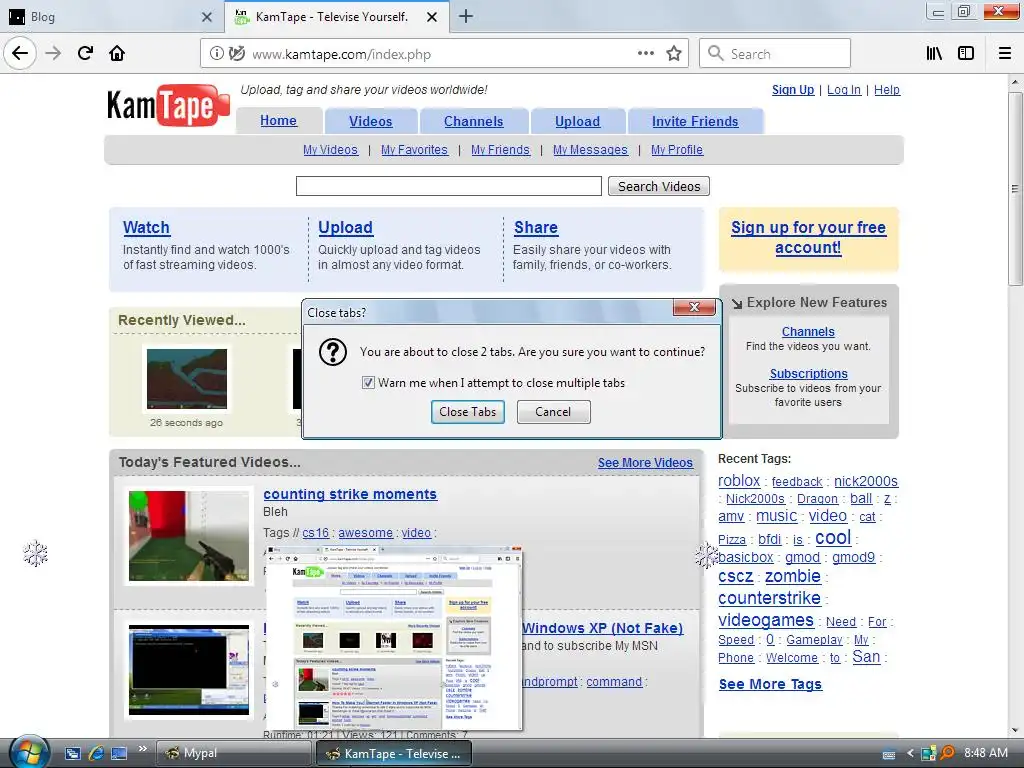This screenshot has height=768, width=1024.
Task: Switch to the Blog tab
Action: pyautogui.click(x=111, y=17)
